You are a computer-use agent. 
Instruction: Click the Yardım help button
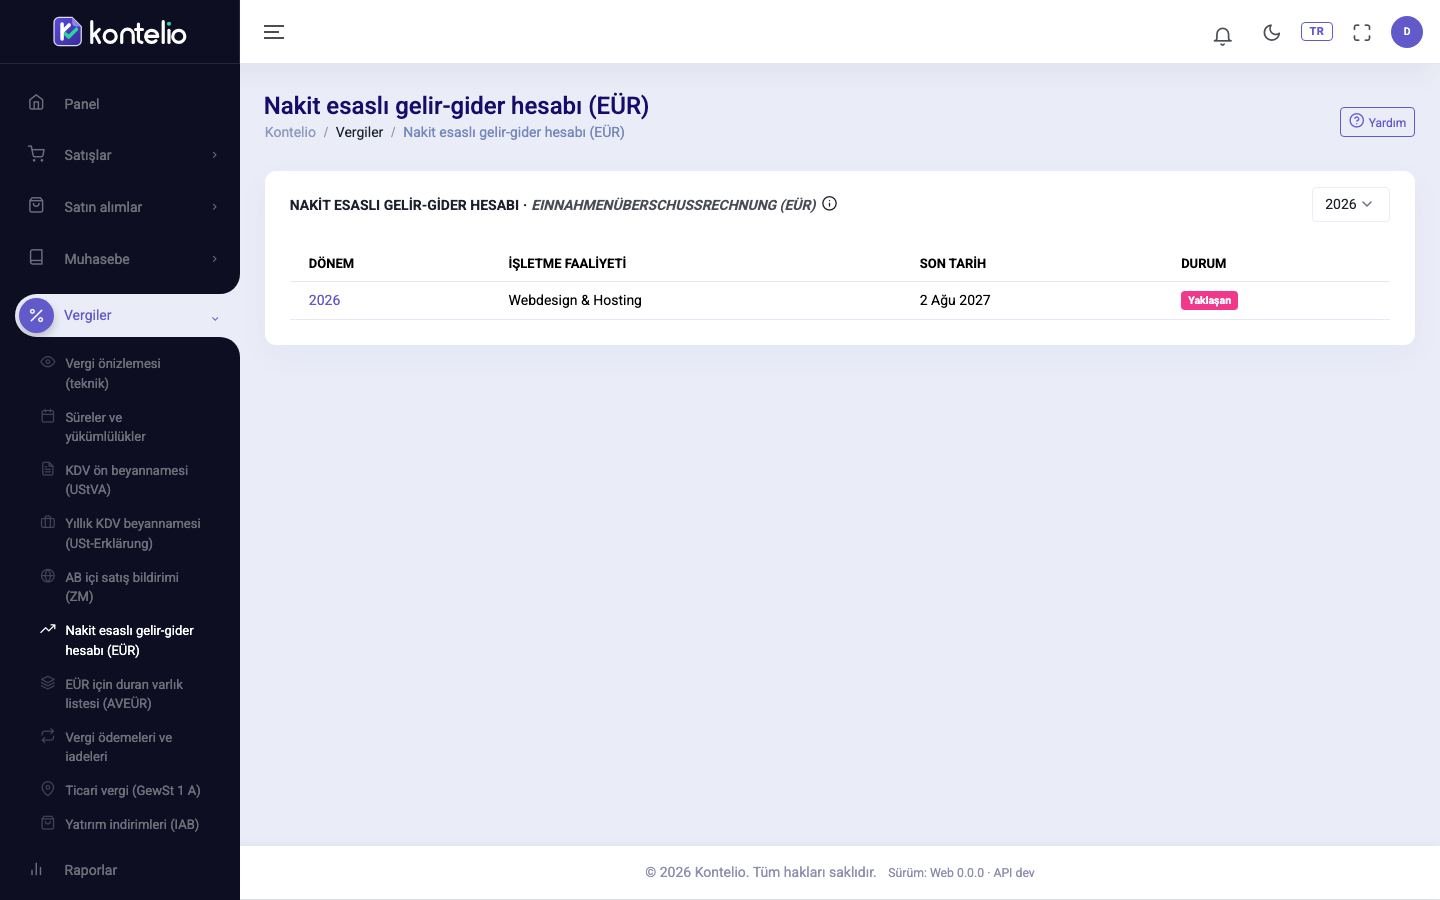coord(1377,122)
